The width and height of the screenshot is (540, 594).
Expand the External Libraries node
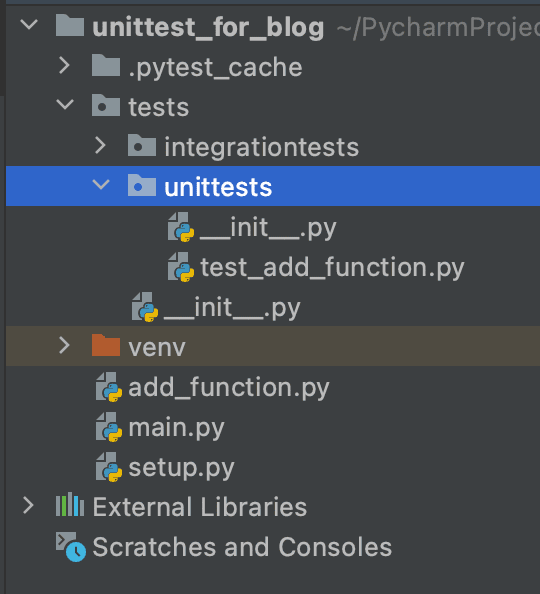pyautogui.click(x=28, y=505)
